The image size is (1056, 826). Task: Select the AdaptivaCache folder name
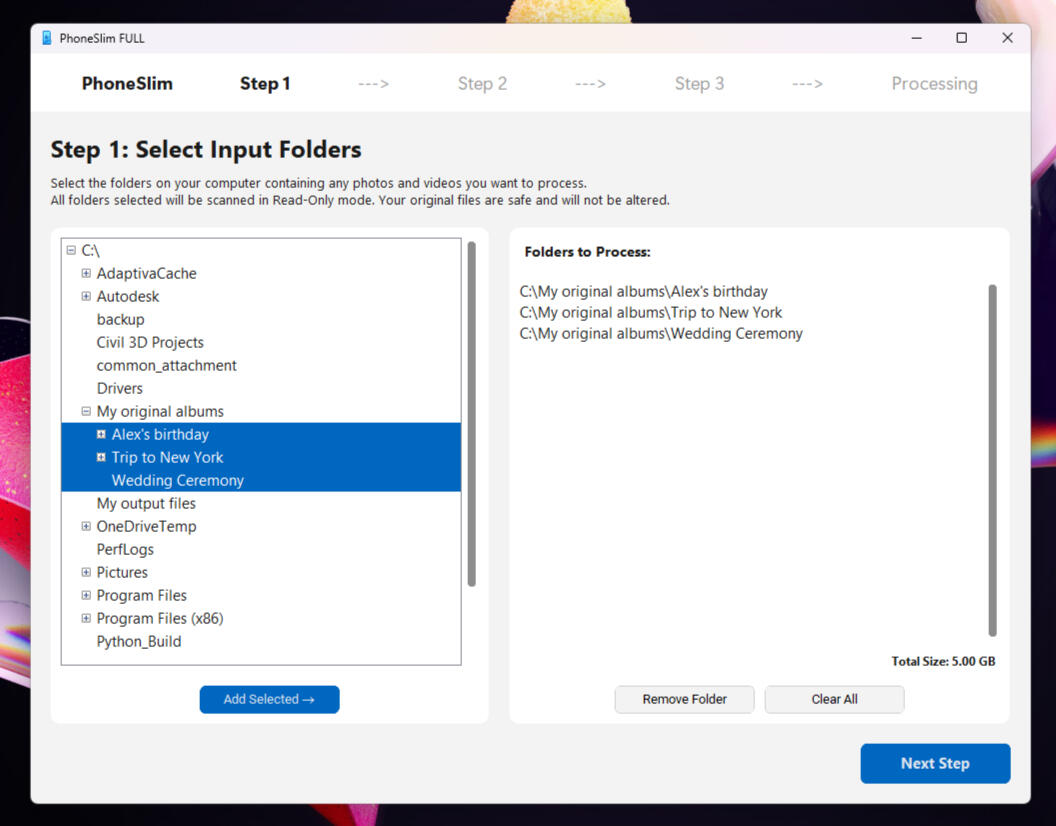coord(146,273)
